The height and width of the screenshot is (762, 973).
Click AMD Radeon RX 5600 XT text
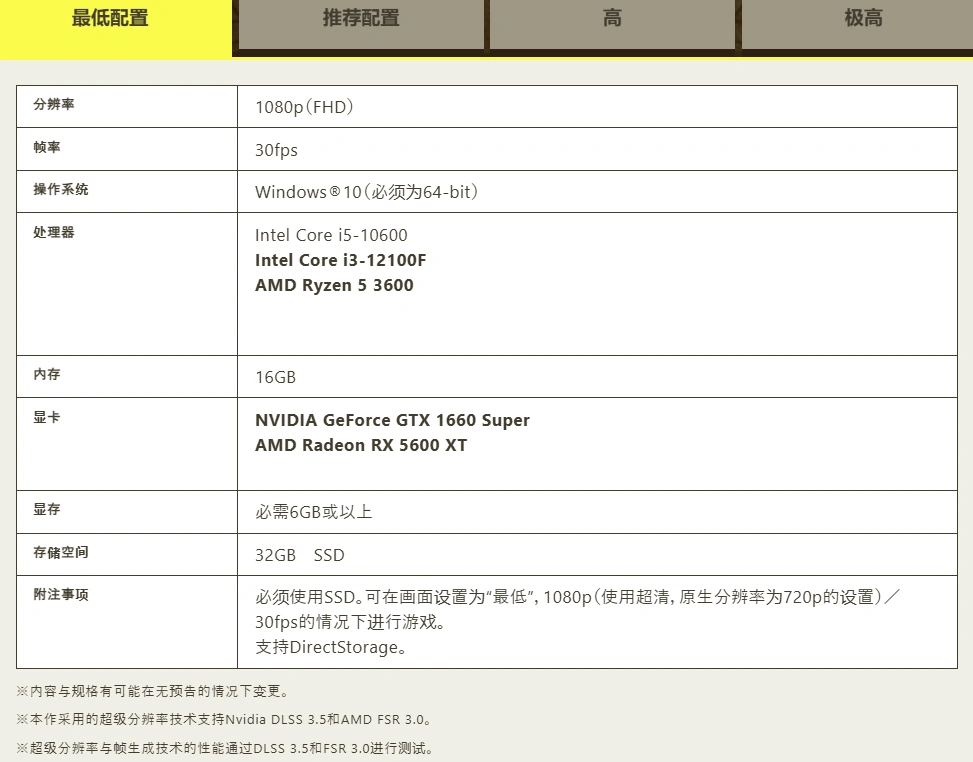(361, 445)
